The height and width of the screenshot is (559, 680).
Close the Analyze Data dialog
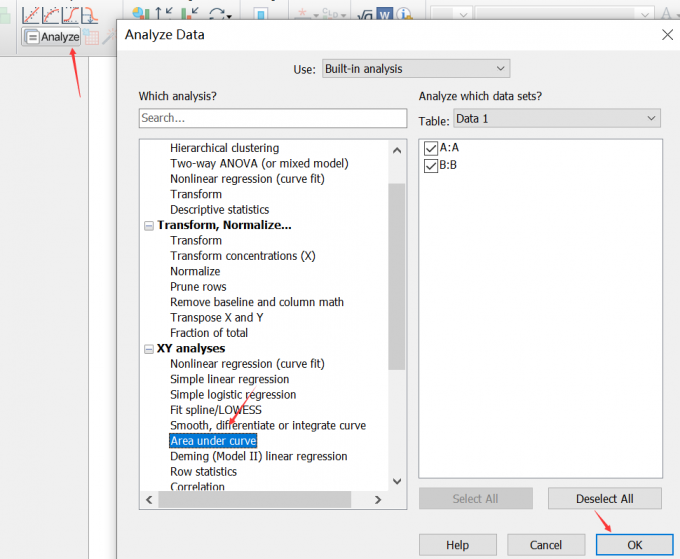coord(668,34)
